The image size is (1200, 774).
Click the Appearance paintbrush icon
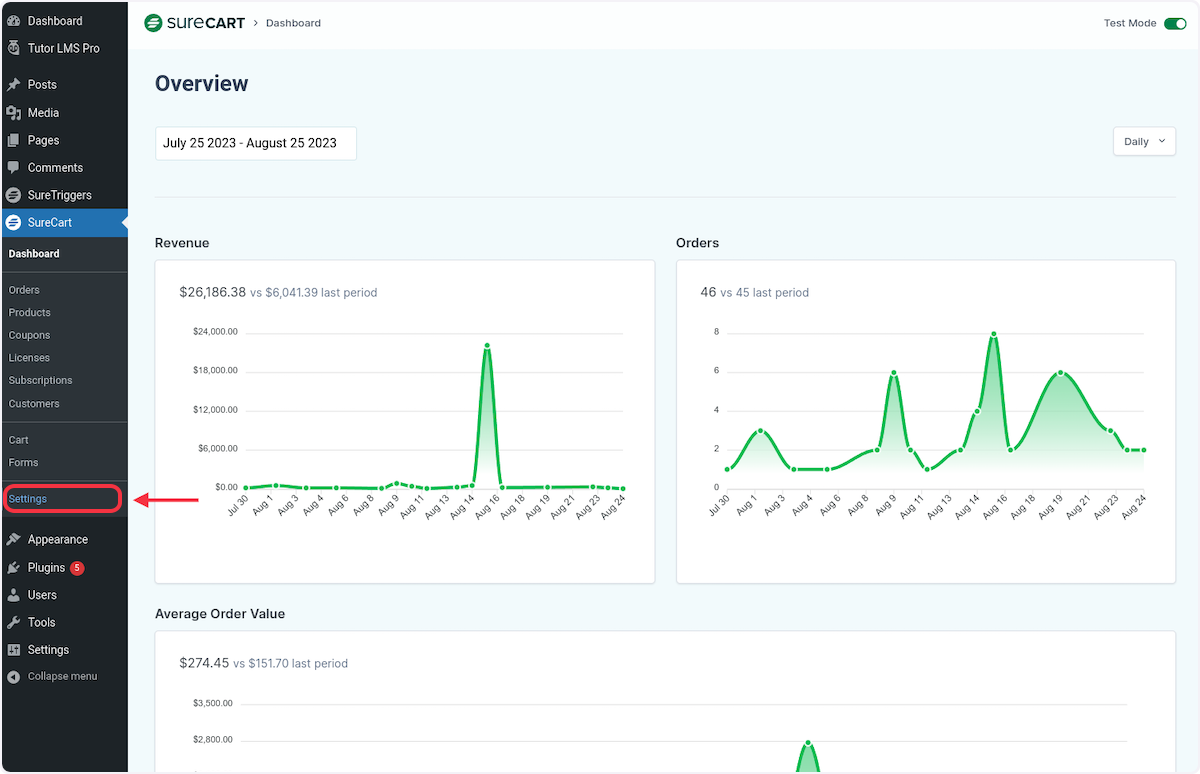13,539
